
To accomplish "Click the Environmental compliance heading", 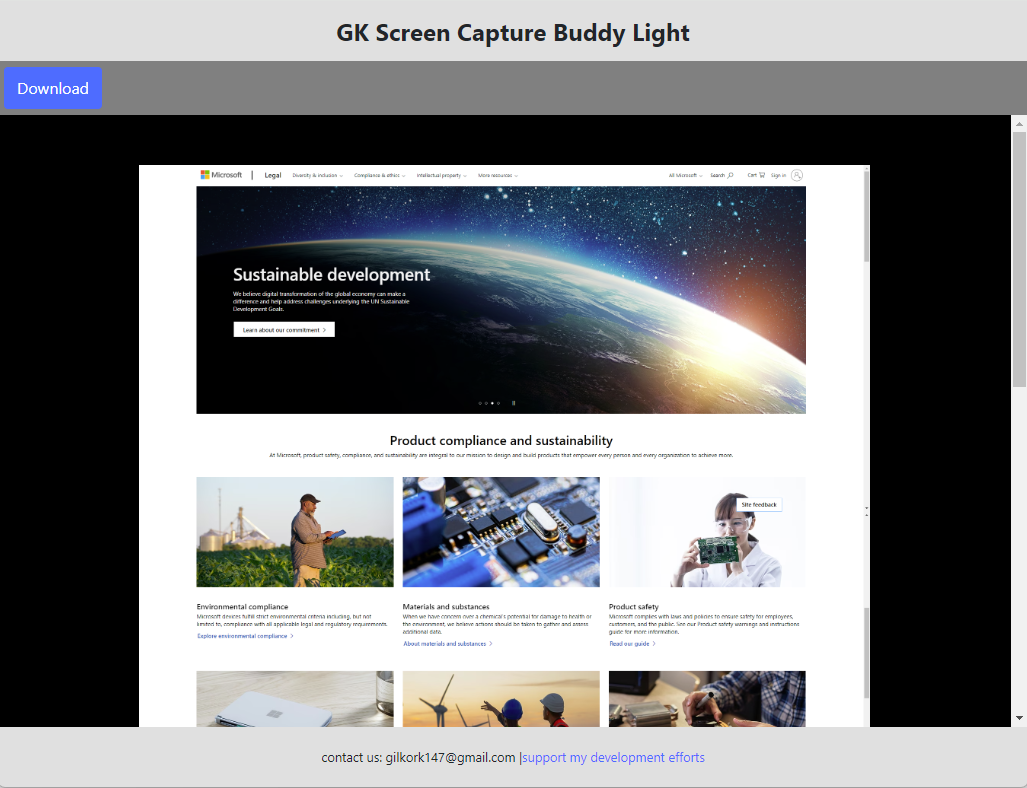I will coord(242,607).
